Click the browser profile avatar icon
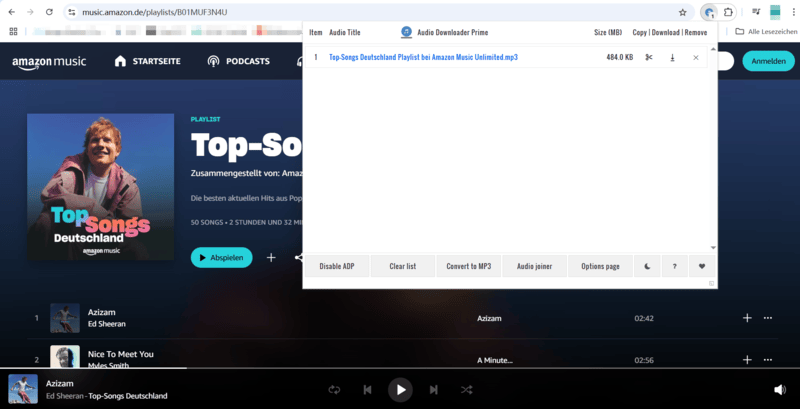 tap(775, 12)
